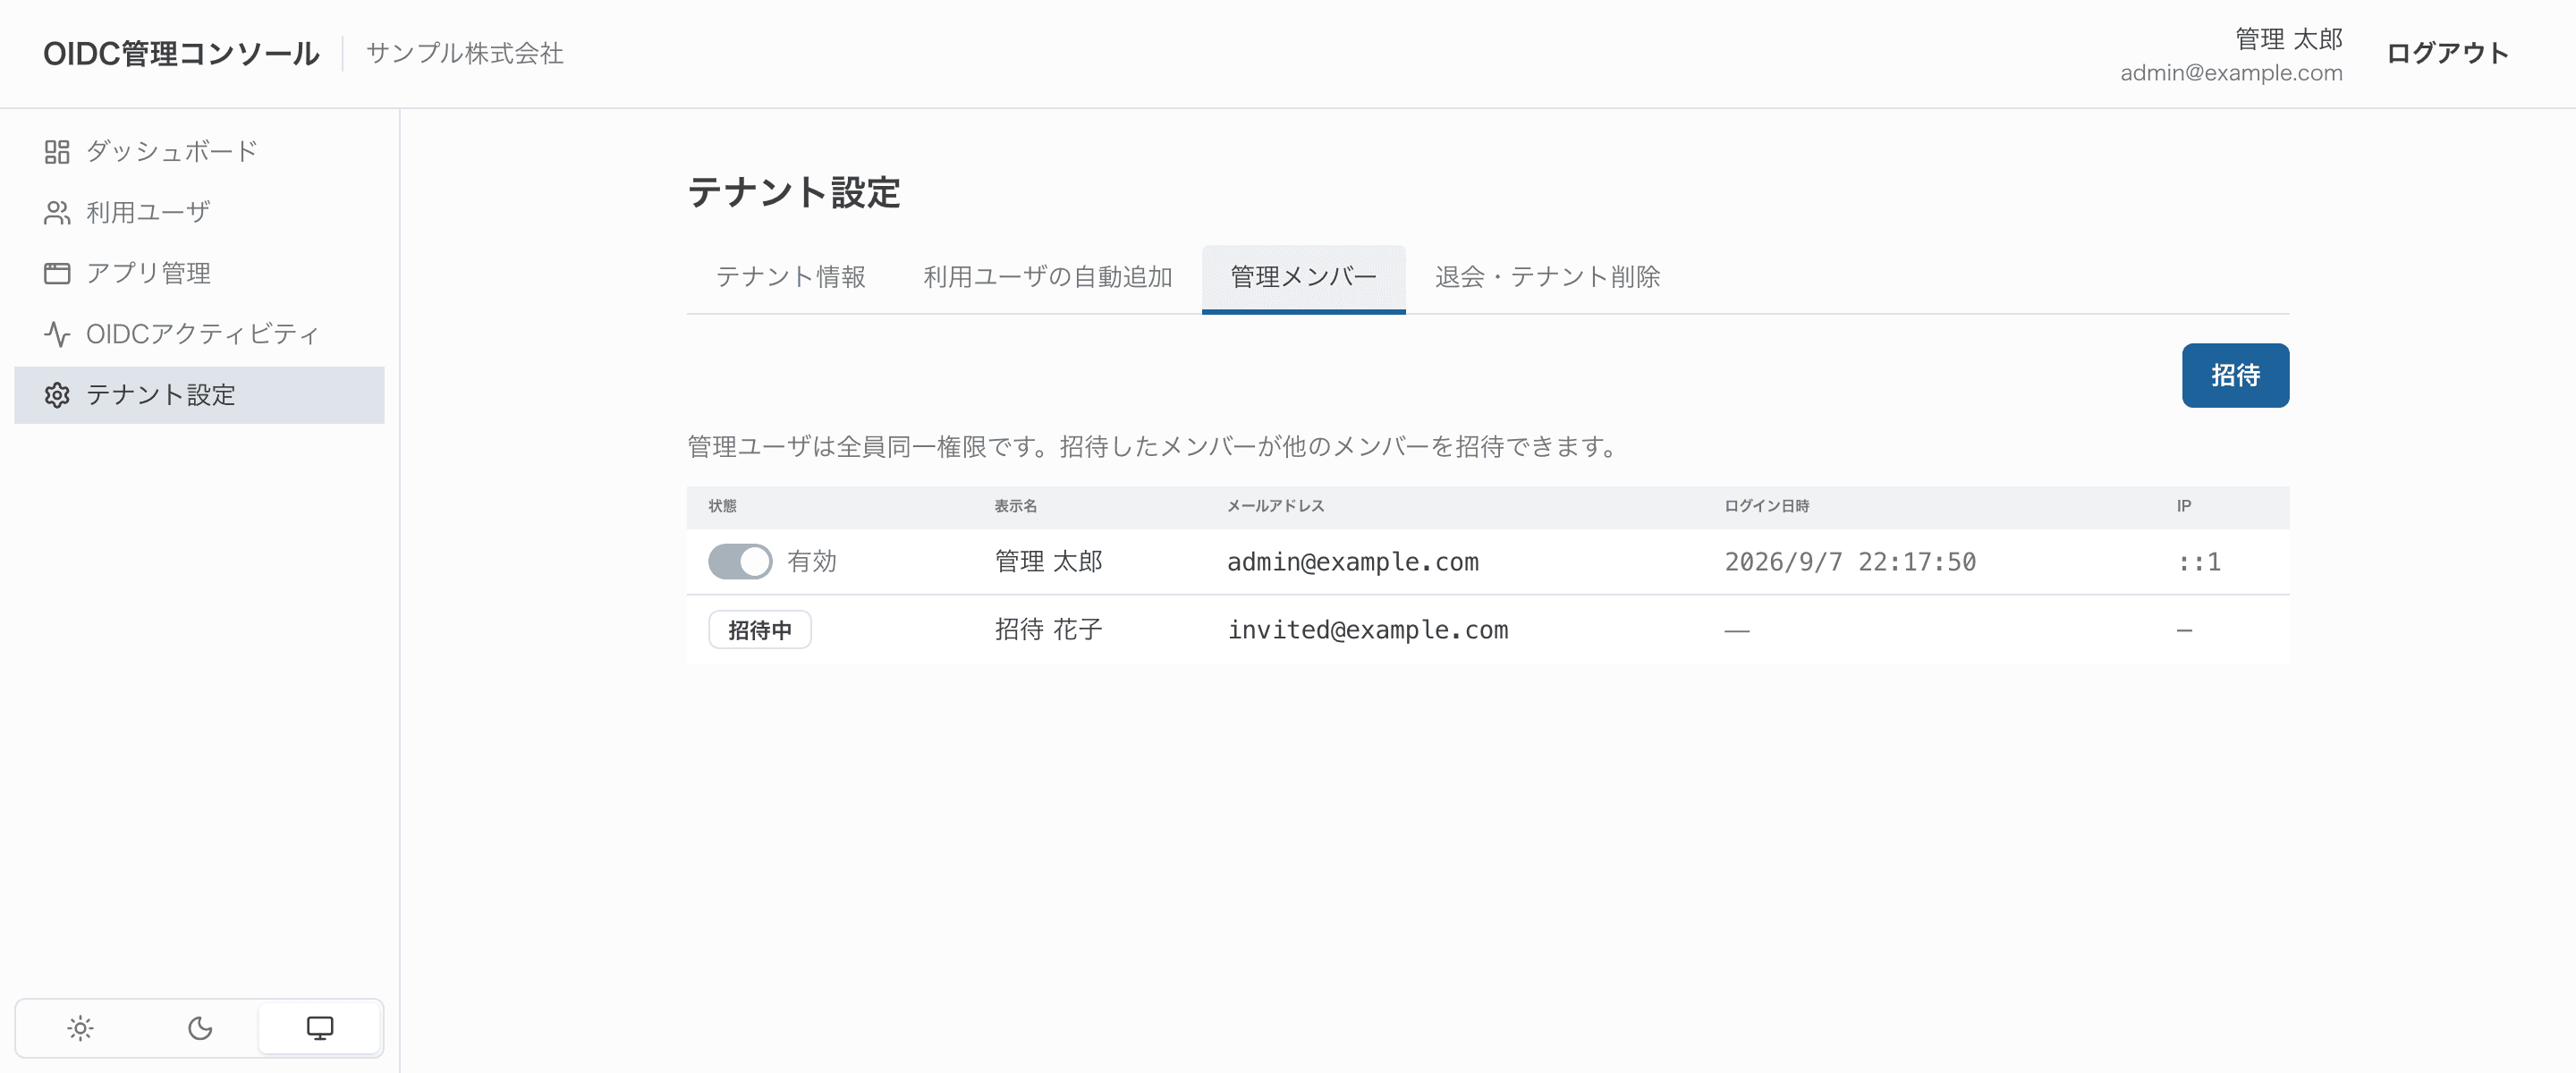Click the ログイン日時 column header
Viewport: 2576px width, 1073px height.
1767,506
